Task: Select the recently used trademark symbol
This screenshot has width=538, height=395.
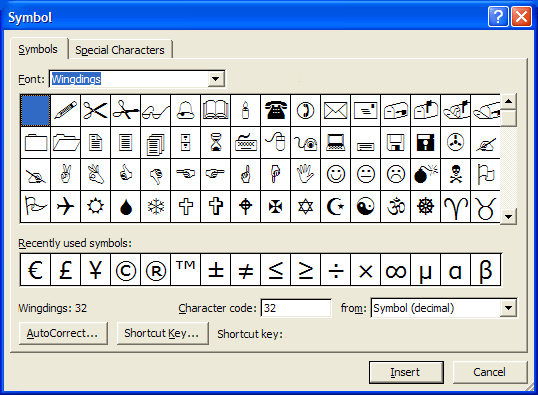Action: click(x=186, y=270)
